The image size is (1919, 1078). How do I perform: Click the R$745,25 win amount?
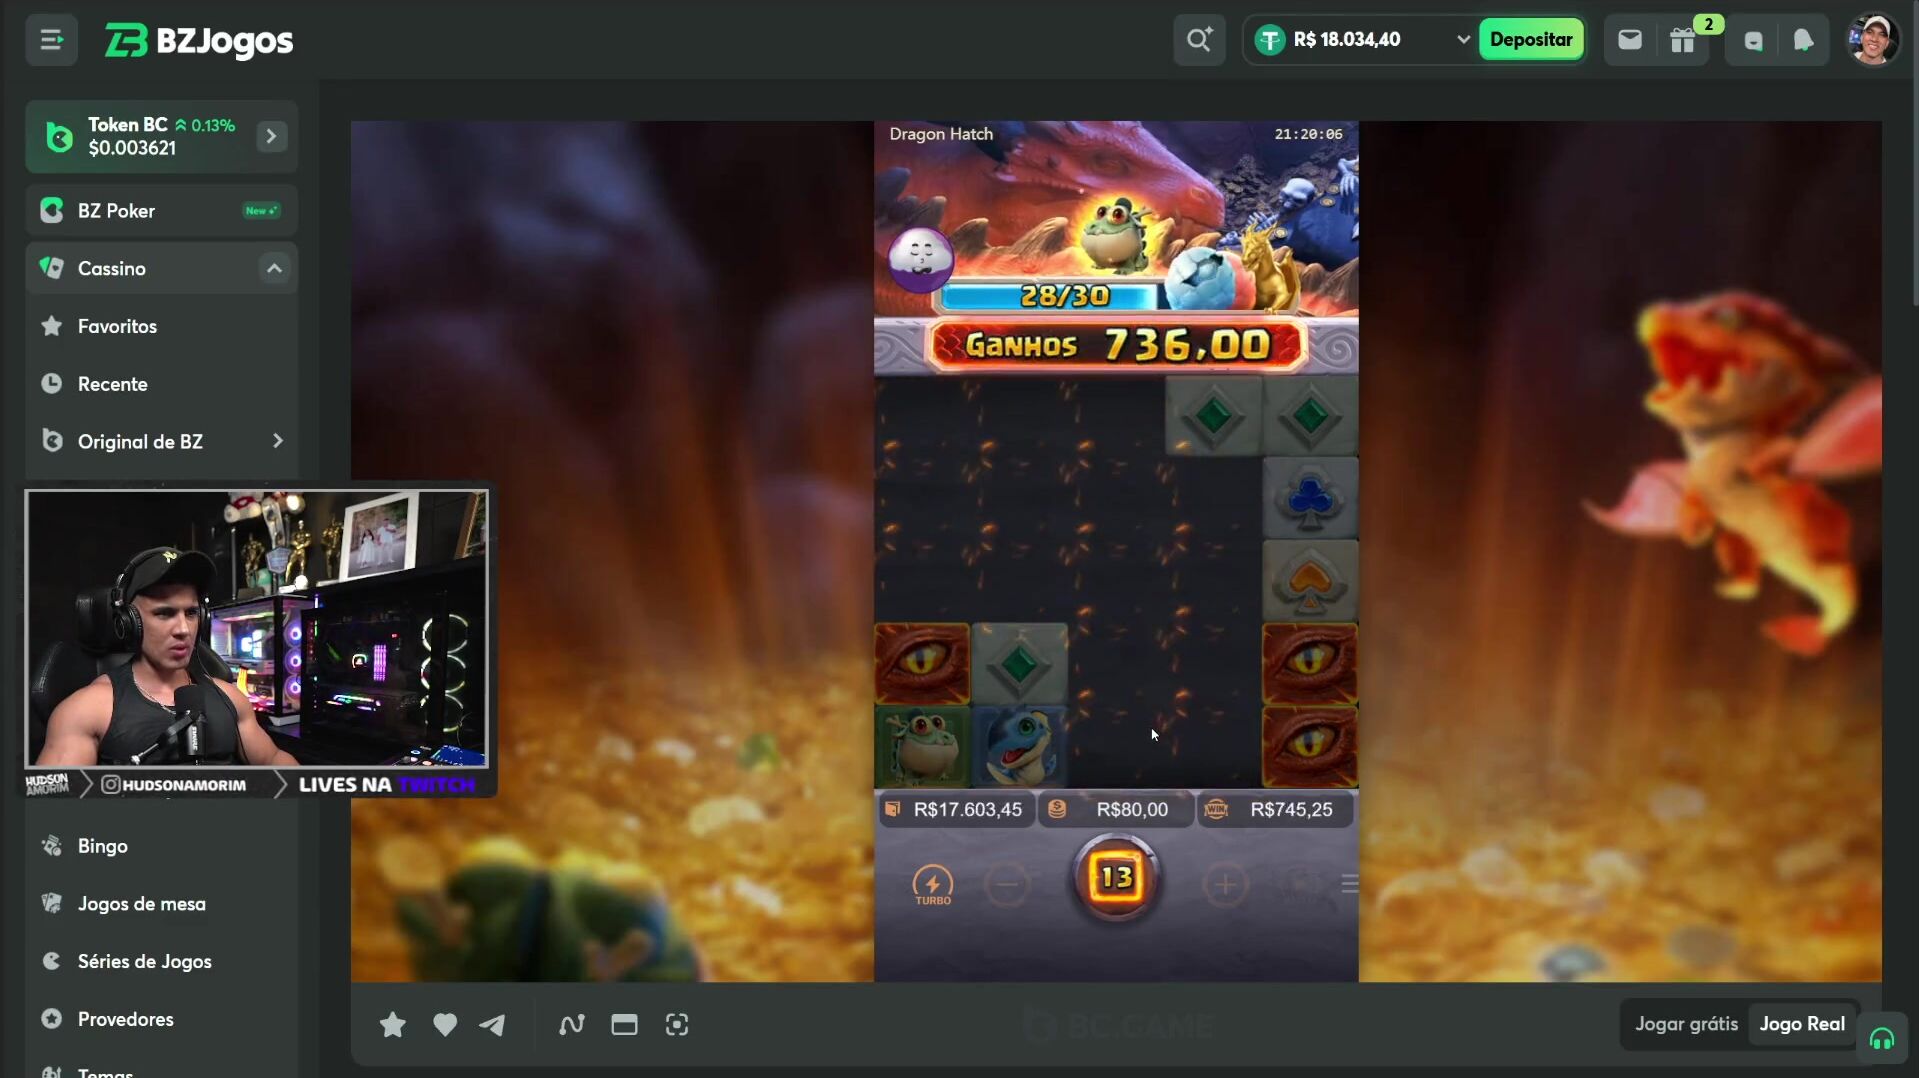pos(1276,809)
